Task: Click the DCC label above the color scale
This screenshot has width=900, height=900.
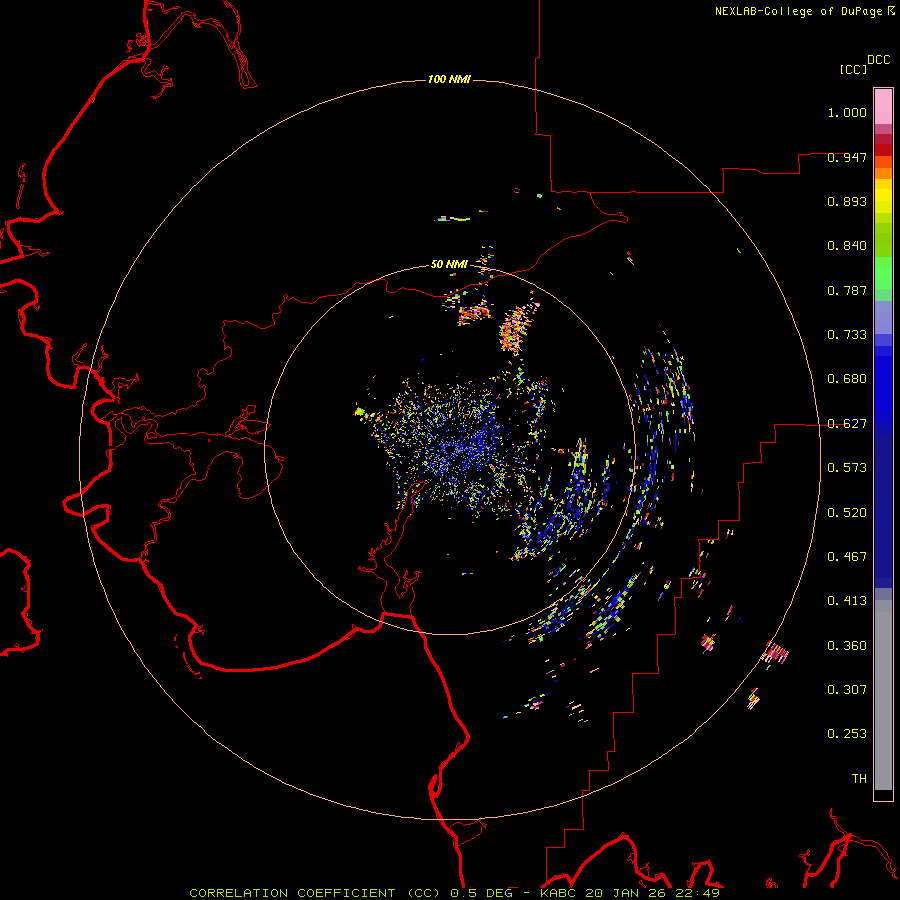Action: point(879,60)
